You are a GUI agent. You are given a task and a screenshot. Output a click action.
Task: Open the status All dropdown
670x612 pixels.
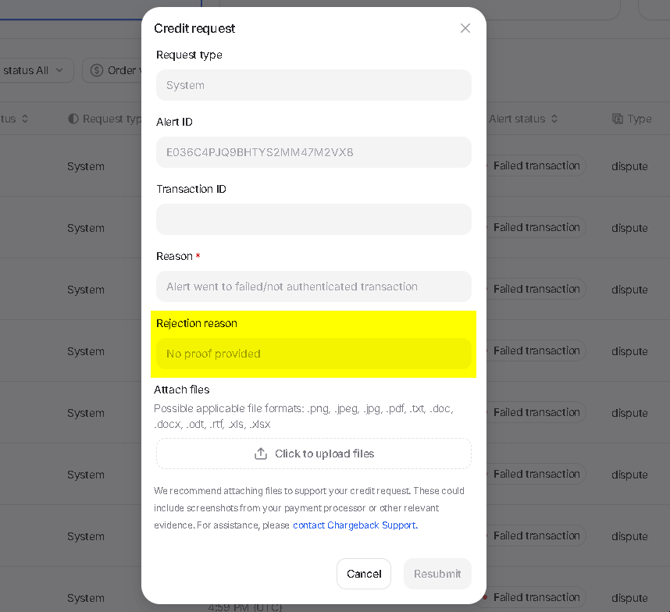(x=33, y=70)
